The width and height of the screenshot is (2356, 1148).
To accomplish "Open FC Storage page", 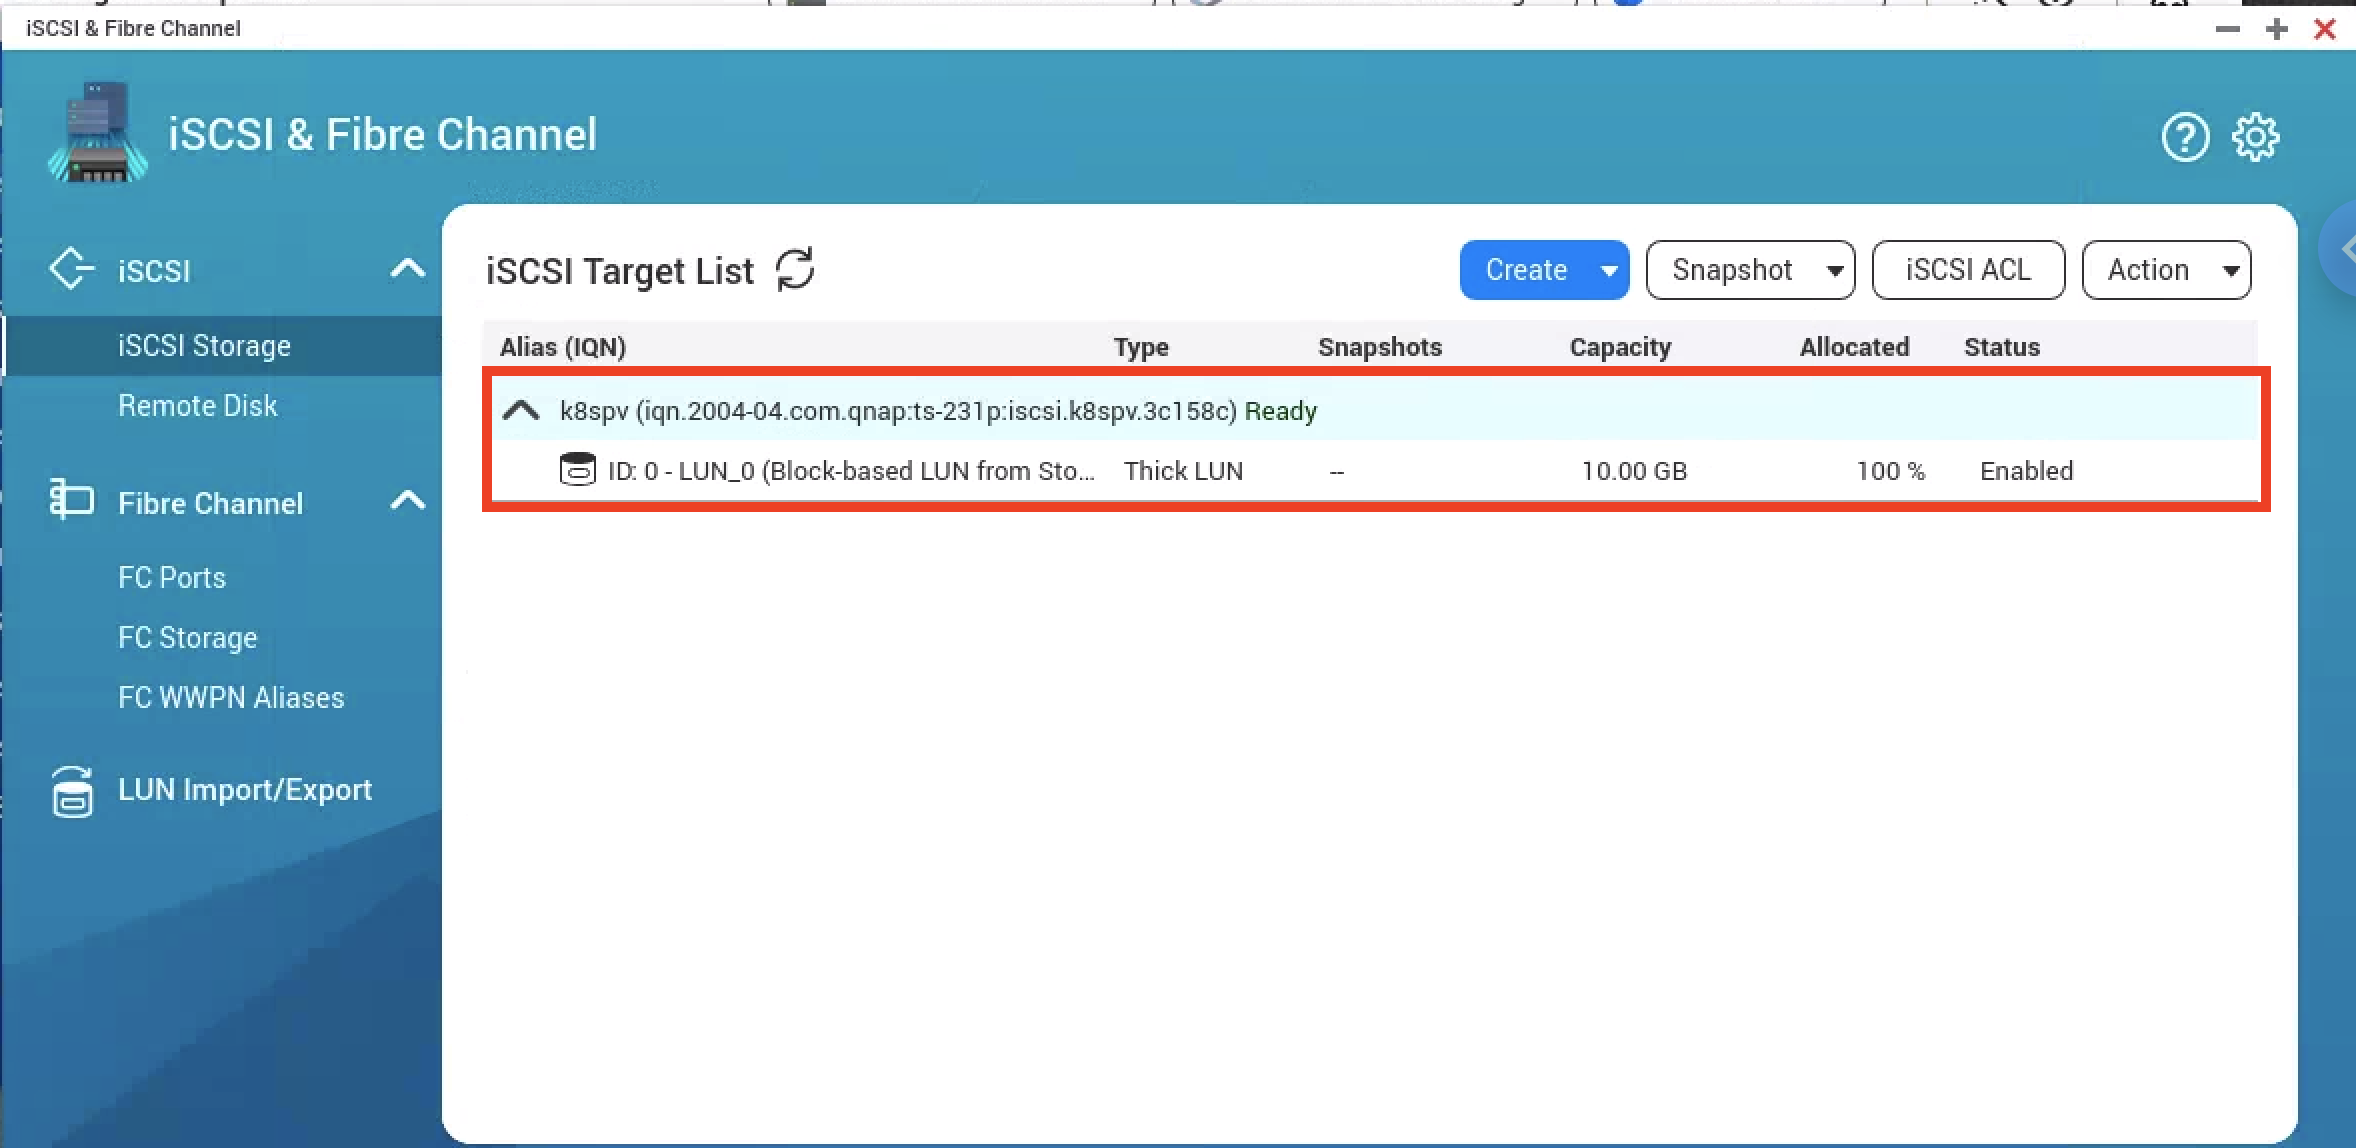I will coord(188,638).
